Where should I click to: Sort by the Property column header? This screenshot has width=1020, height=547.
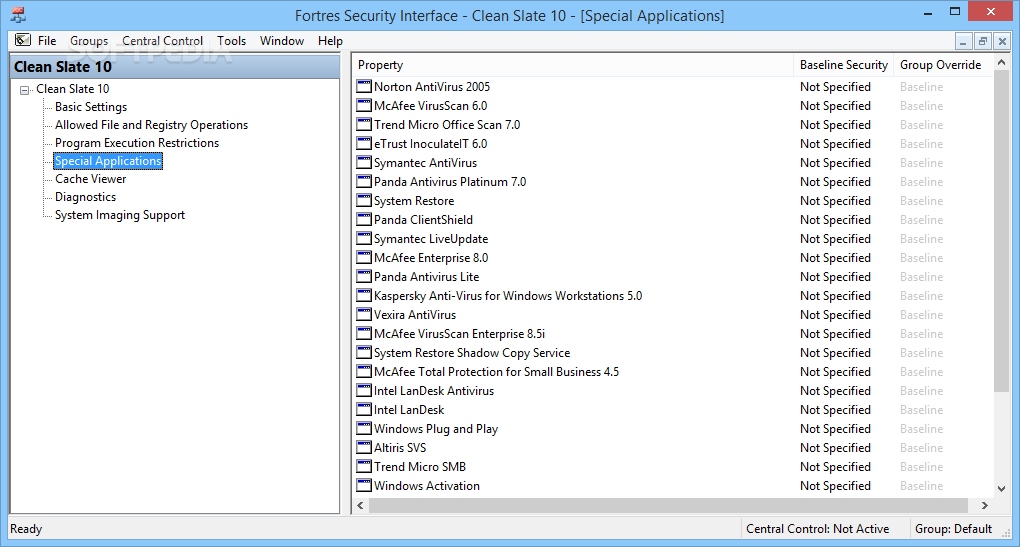(572, 65)
